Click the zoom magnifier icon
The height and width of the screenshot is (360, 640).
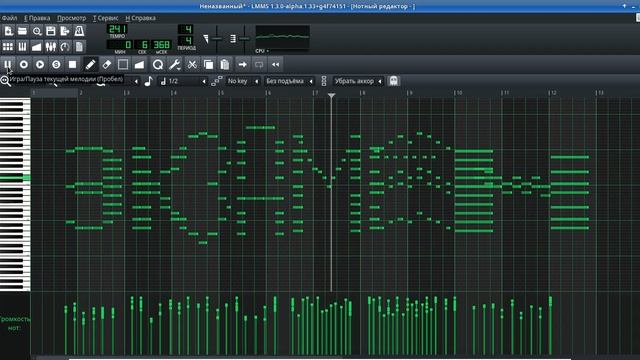point(5,81)
